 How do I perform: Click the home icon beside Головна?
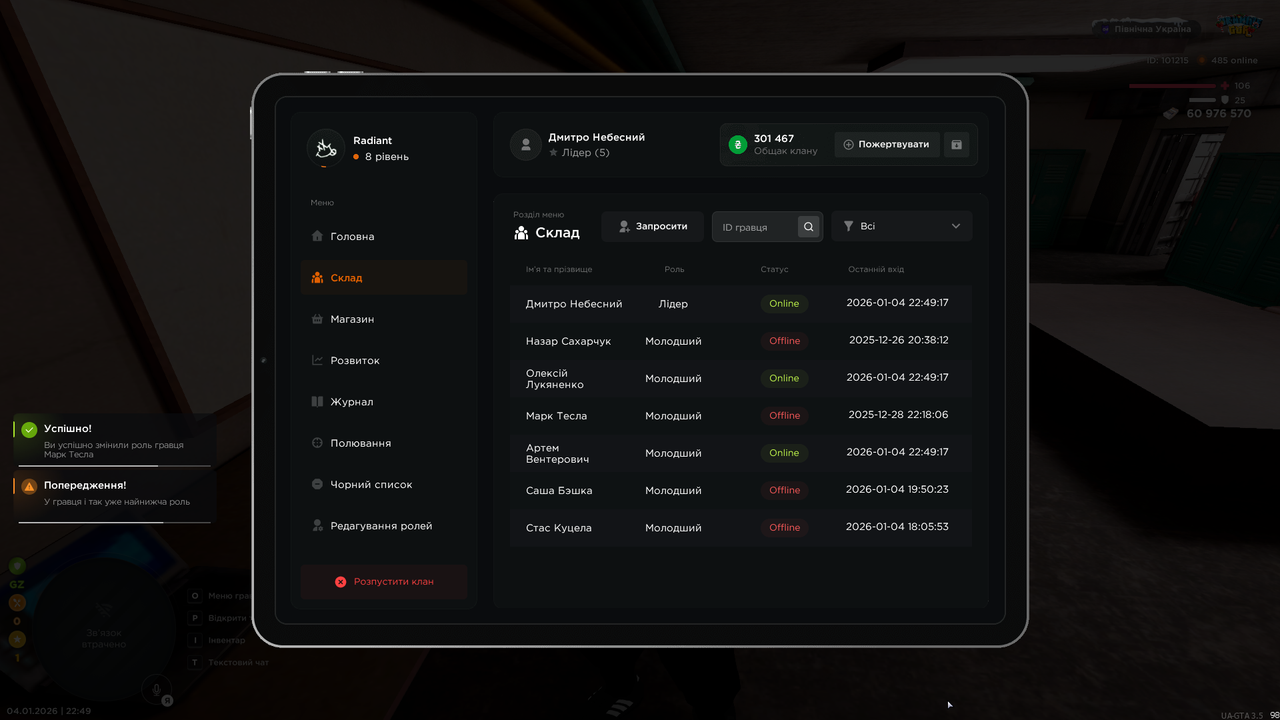tap(317, 236)
